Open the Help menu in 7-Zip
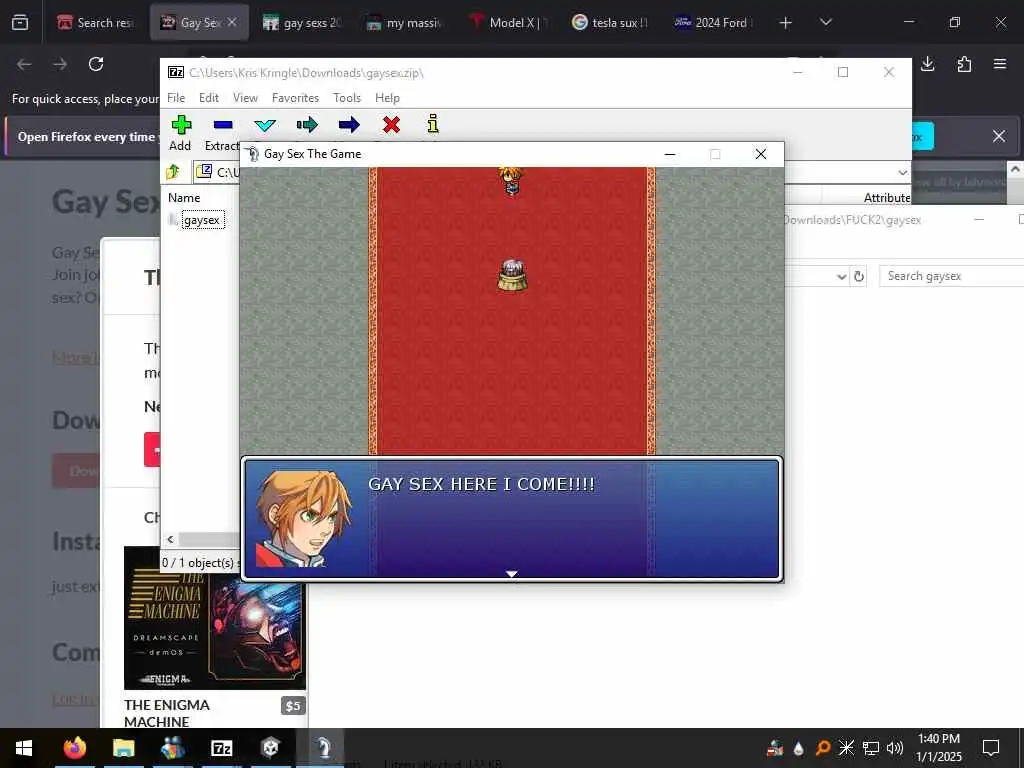Screen dimensions: 1024x768 point(387,98)
